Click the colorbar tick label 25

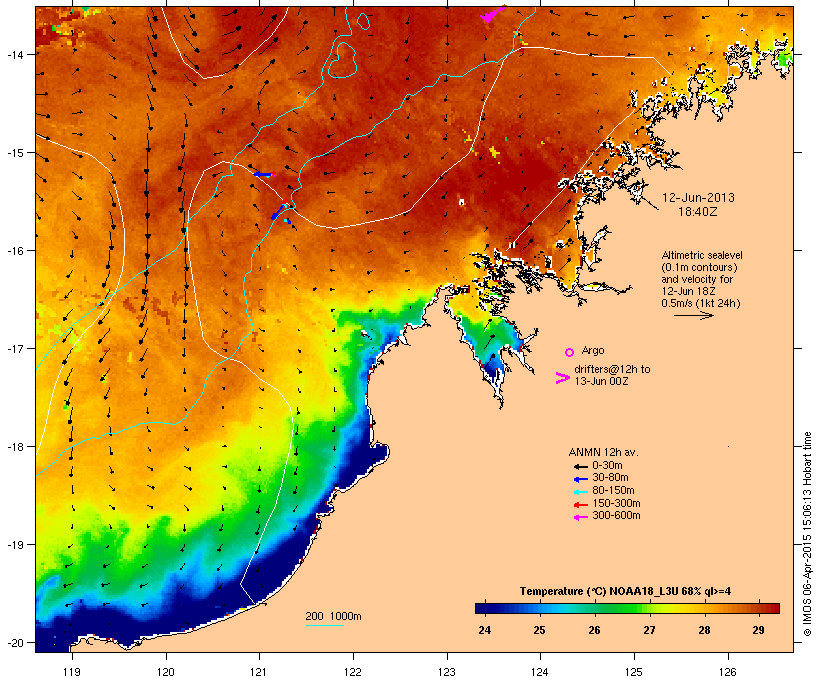pyautogui.click(x=539, y=630)
